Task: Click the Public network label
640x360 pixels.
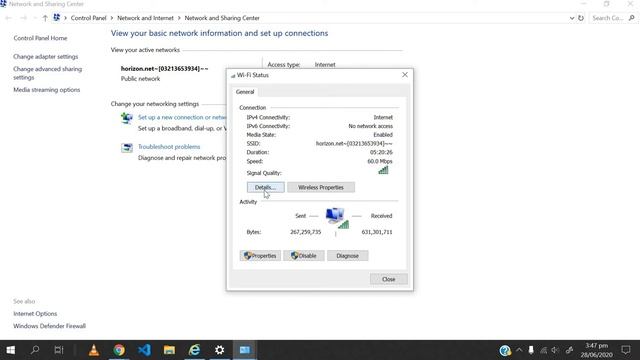Action: coord(140,79)
